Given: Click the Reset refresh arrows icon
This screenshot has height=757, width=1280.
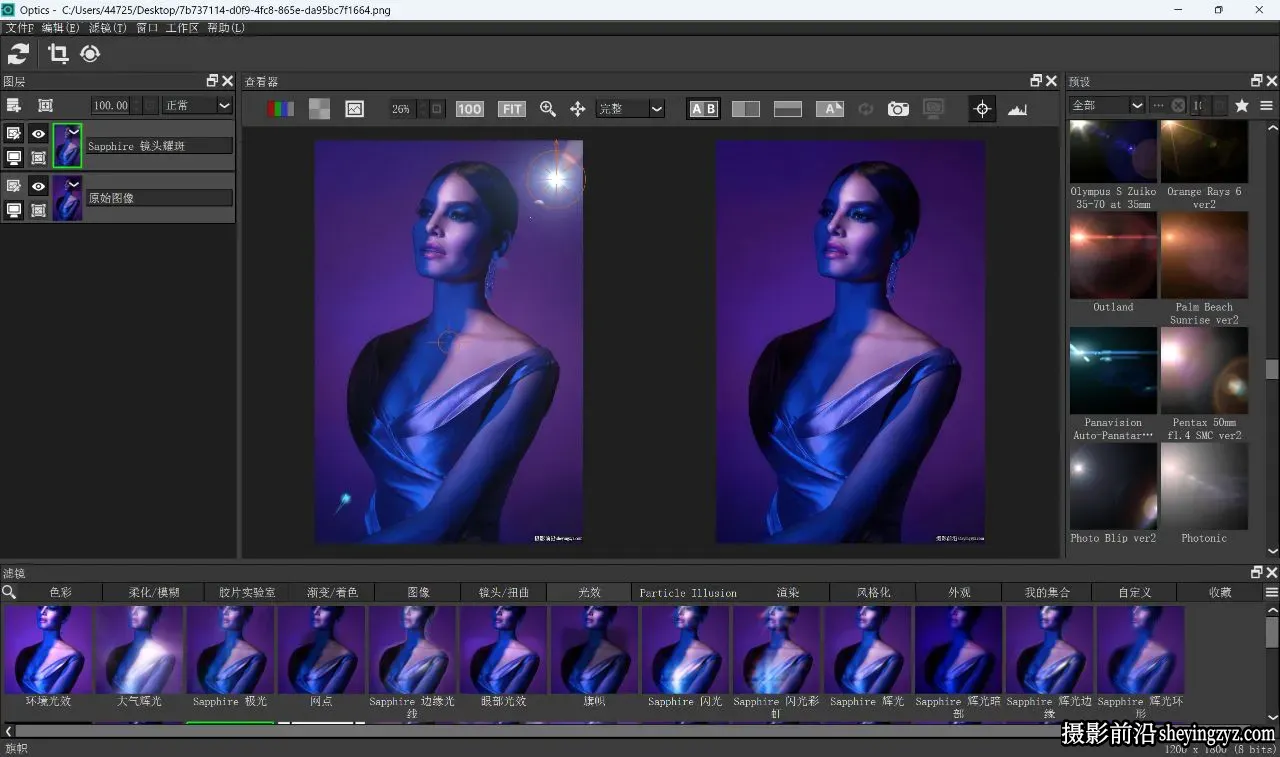Looking at the screenshot, I should coord(19,54).
